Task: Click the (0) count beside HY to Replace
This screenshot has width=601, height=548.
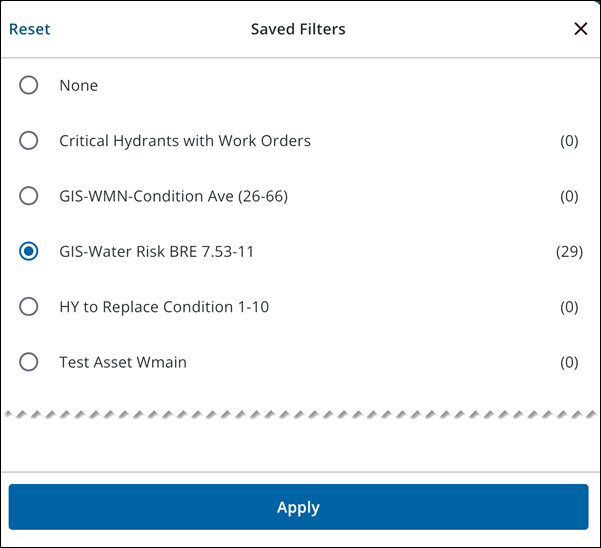Action: [x=569, y=307]
